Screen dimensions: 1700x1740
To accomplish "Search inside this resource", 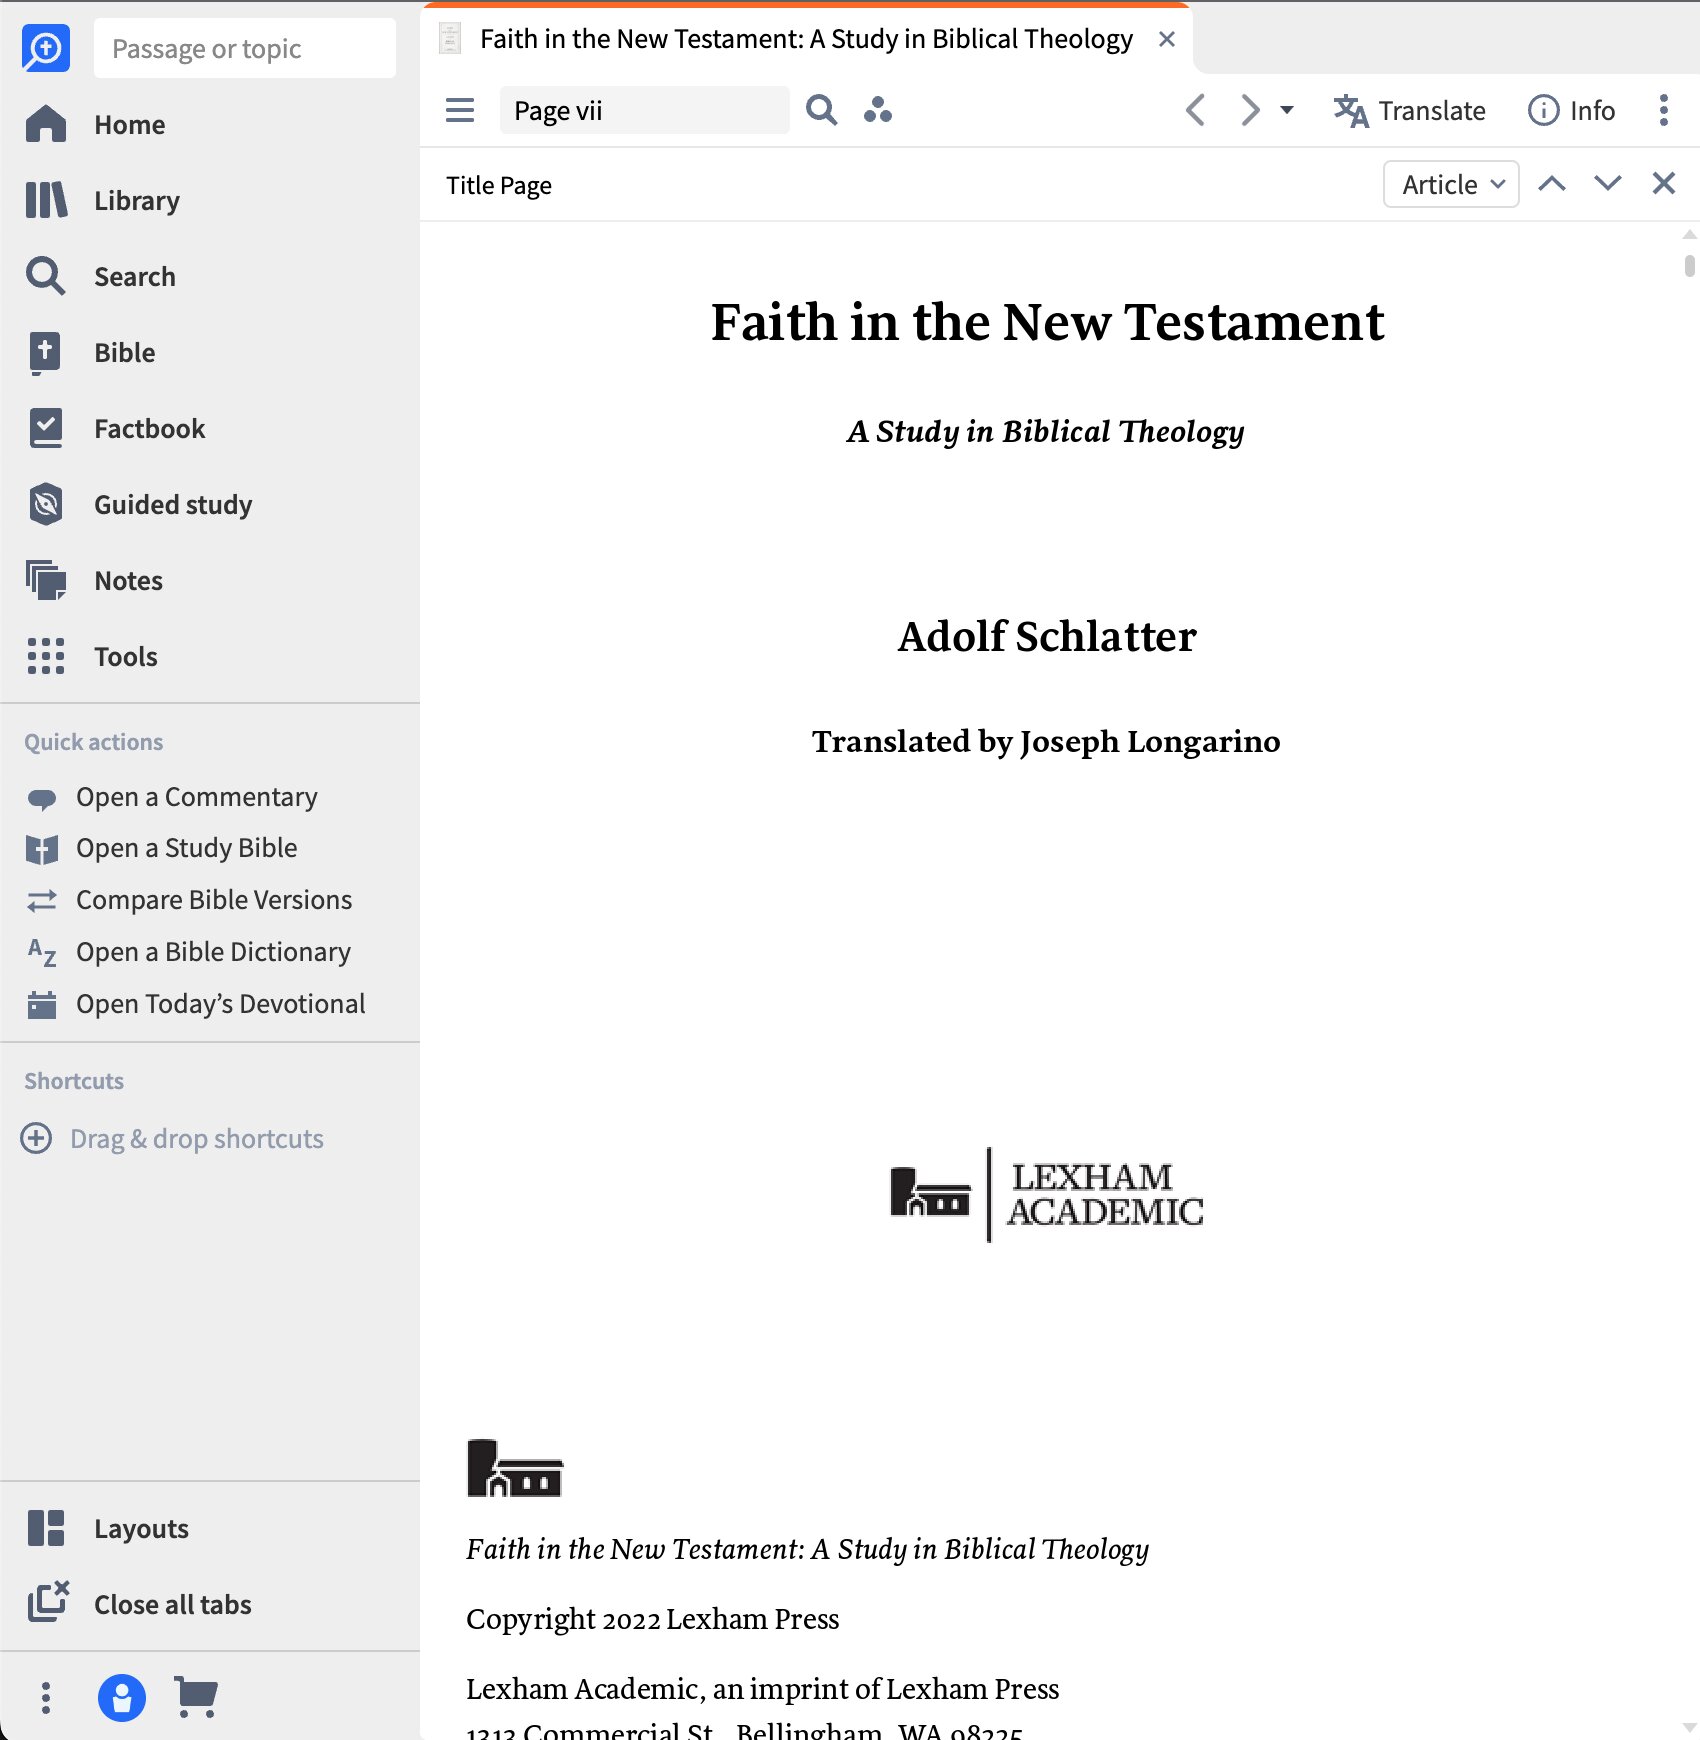I will coord(821,110).
